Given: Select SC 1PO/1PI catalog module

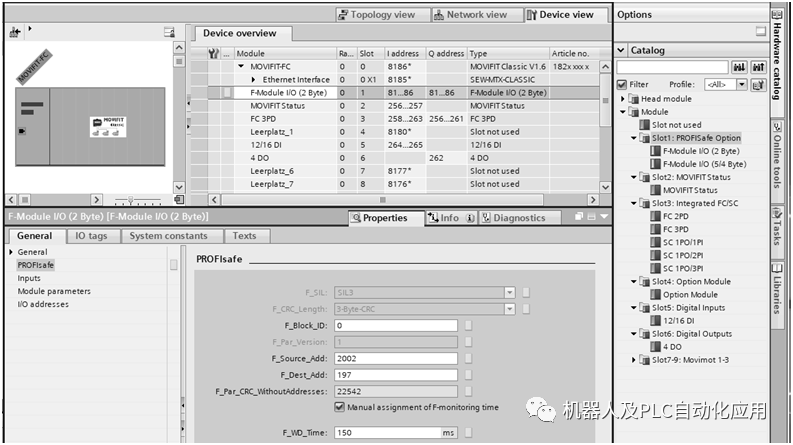Looking at the screenshot, I should tap(683, 243).
